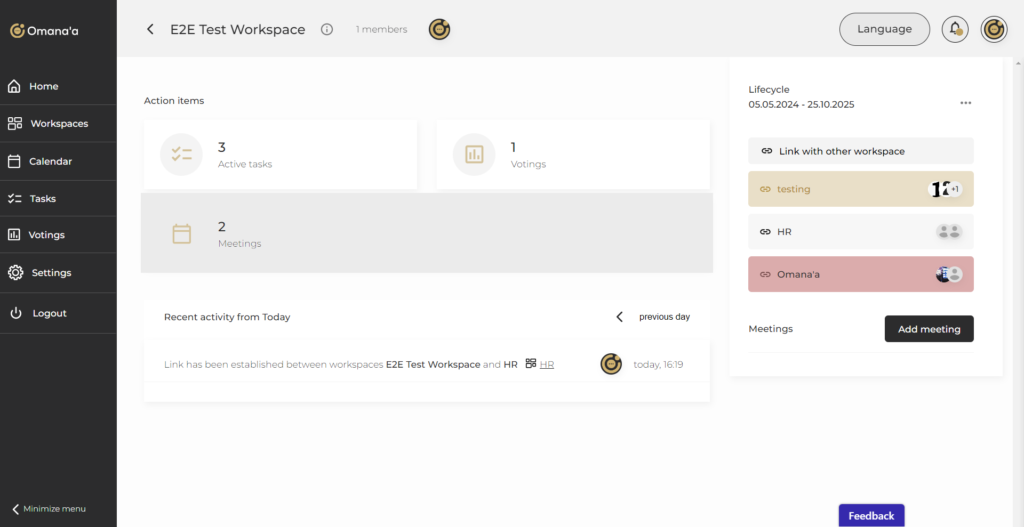Open the workspace info icon
Image resolution: width=1024 pixels, height=527 pixels.
tap(327, 30)
